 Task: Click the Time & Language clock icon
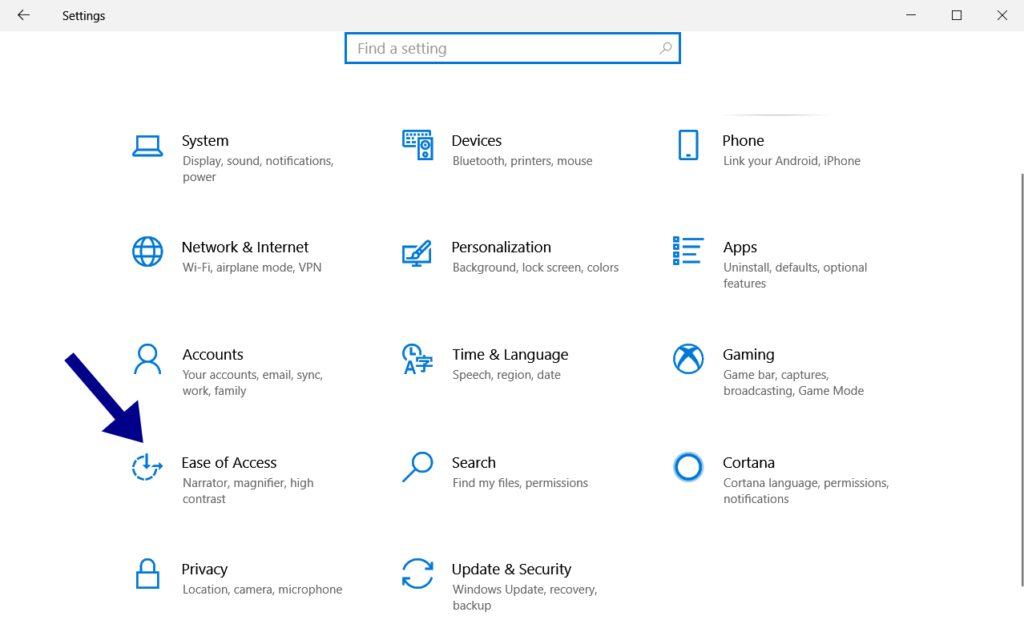[417, 358]
